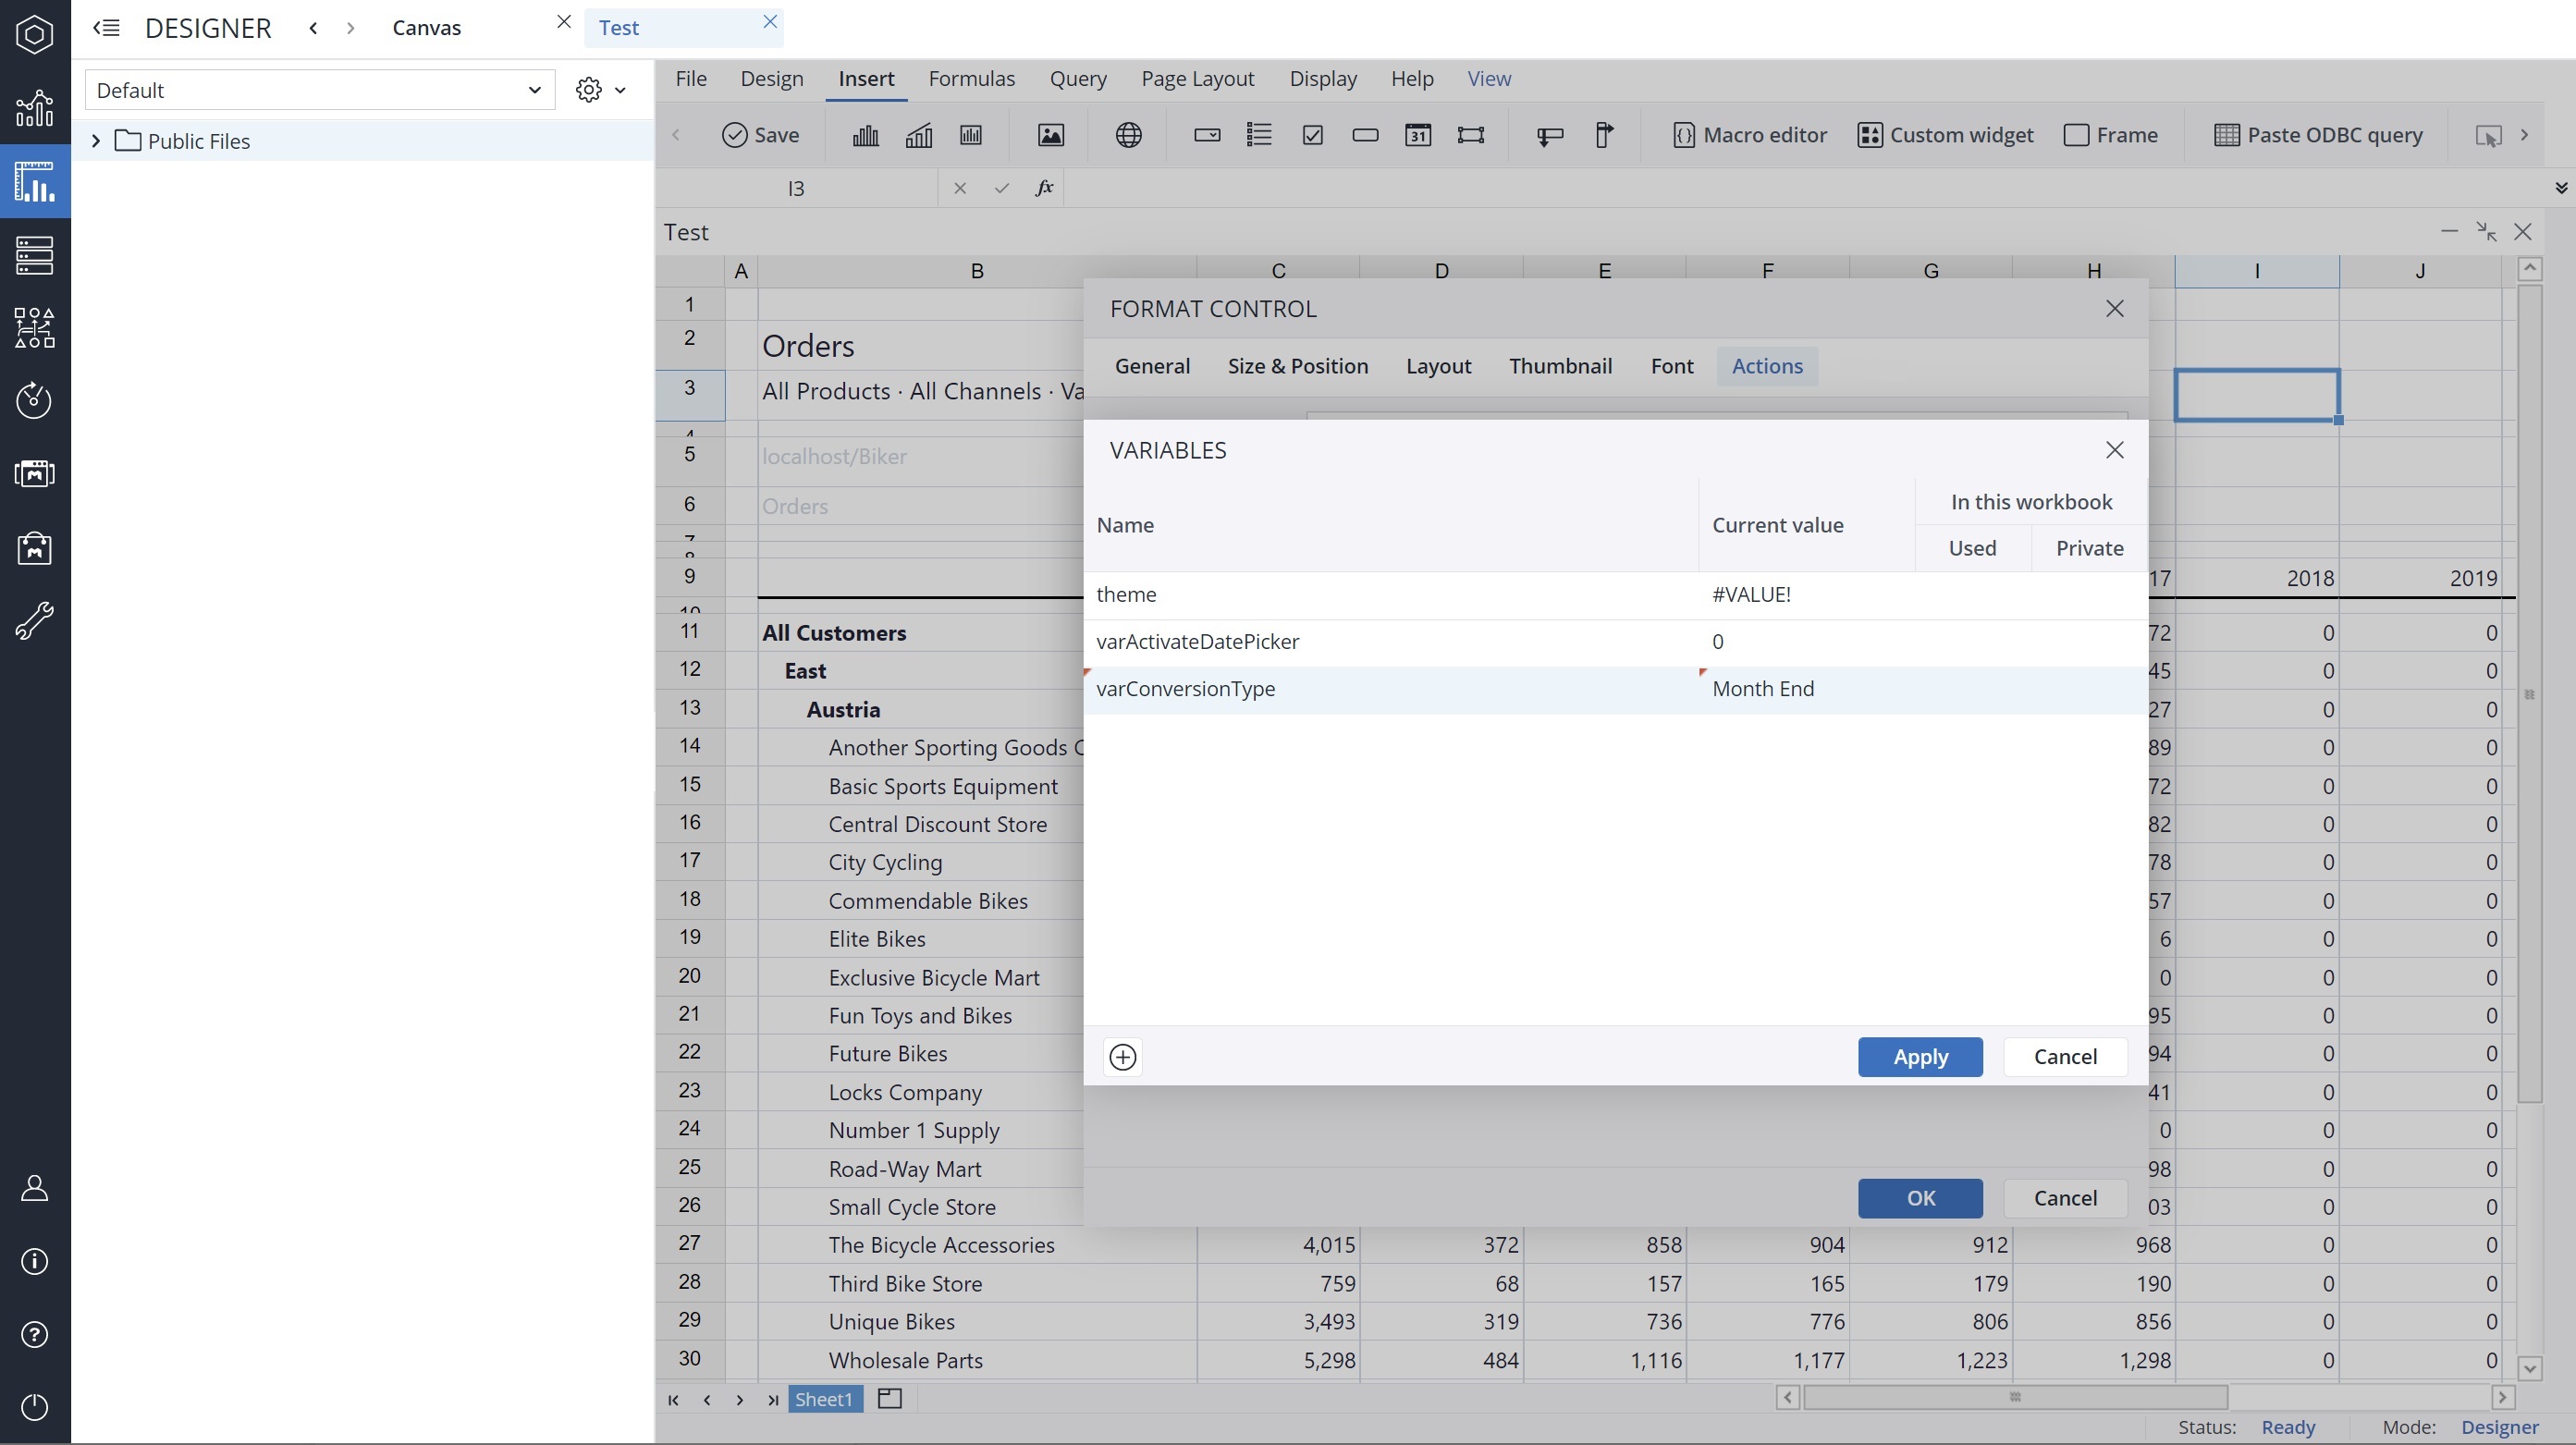2576x1445 pixels.
Task: Select the varActivateDatePicker variable name
Action: coord(1197,642)
